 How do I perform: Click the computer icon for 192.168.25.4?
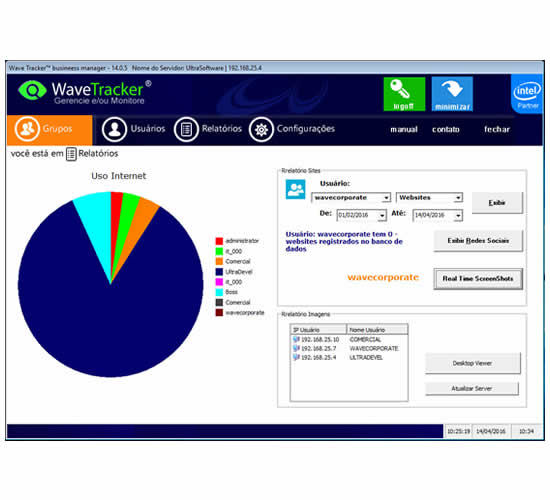(x=296, y=357)
